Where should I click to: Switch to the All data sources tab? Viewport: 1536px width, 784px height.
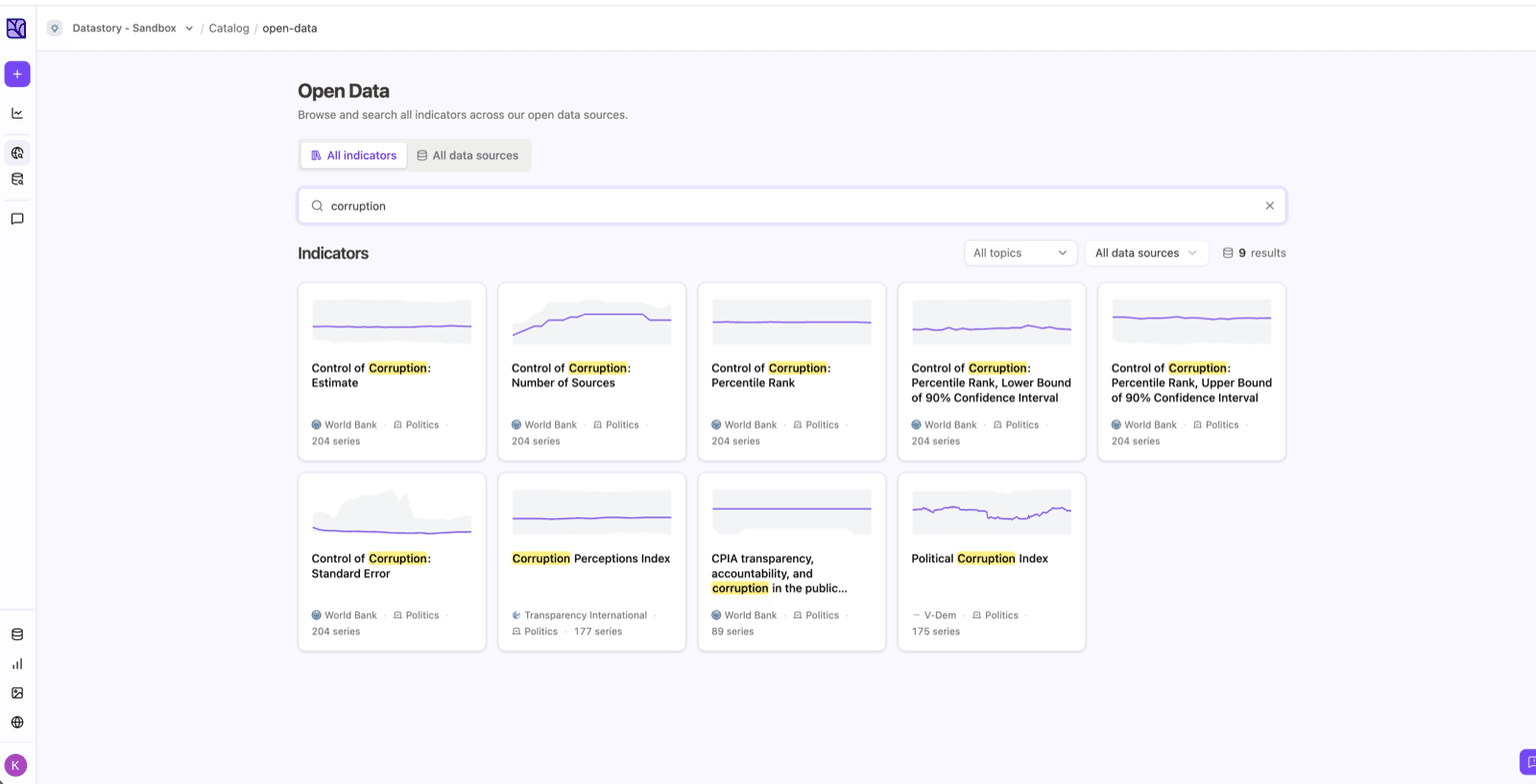point(468,155)
